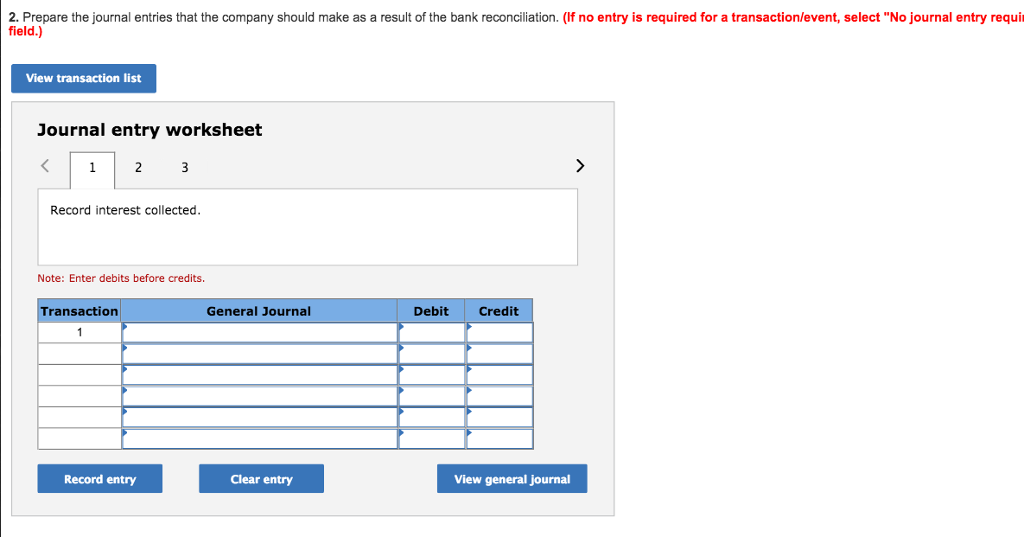Open the View transaction list panel
Screen dimensions: 1024x537
[84, 78]
